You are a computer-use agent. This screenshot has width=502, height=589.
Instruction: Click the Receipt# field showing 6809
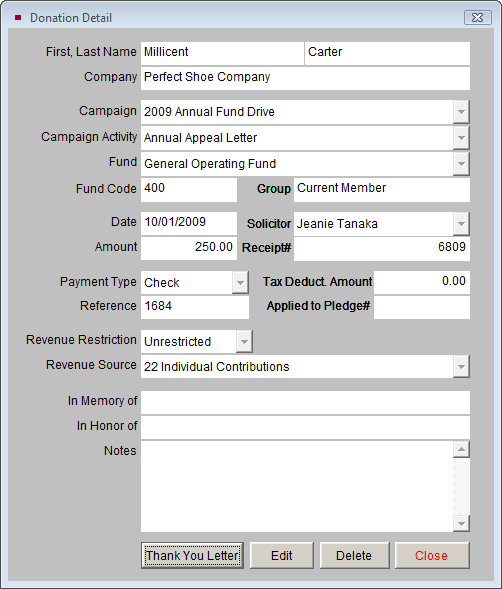(x=382, y=249)
